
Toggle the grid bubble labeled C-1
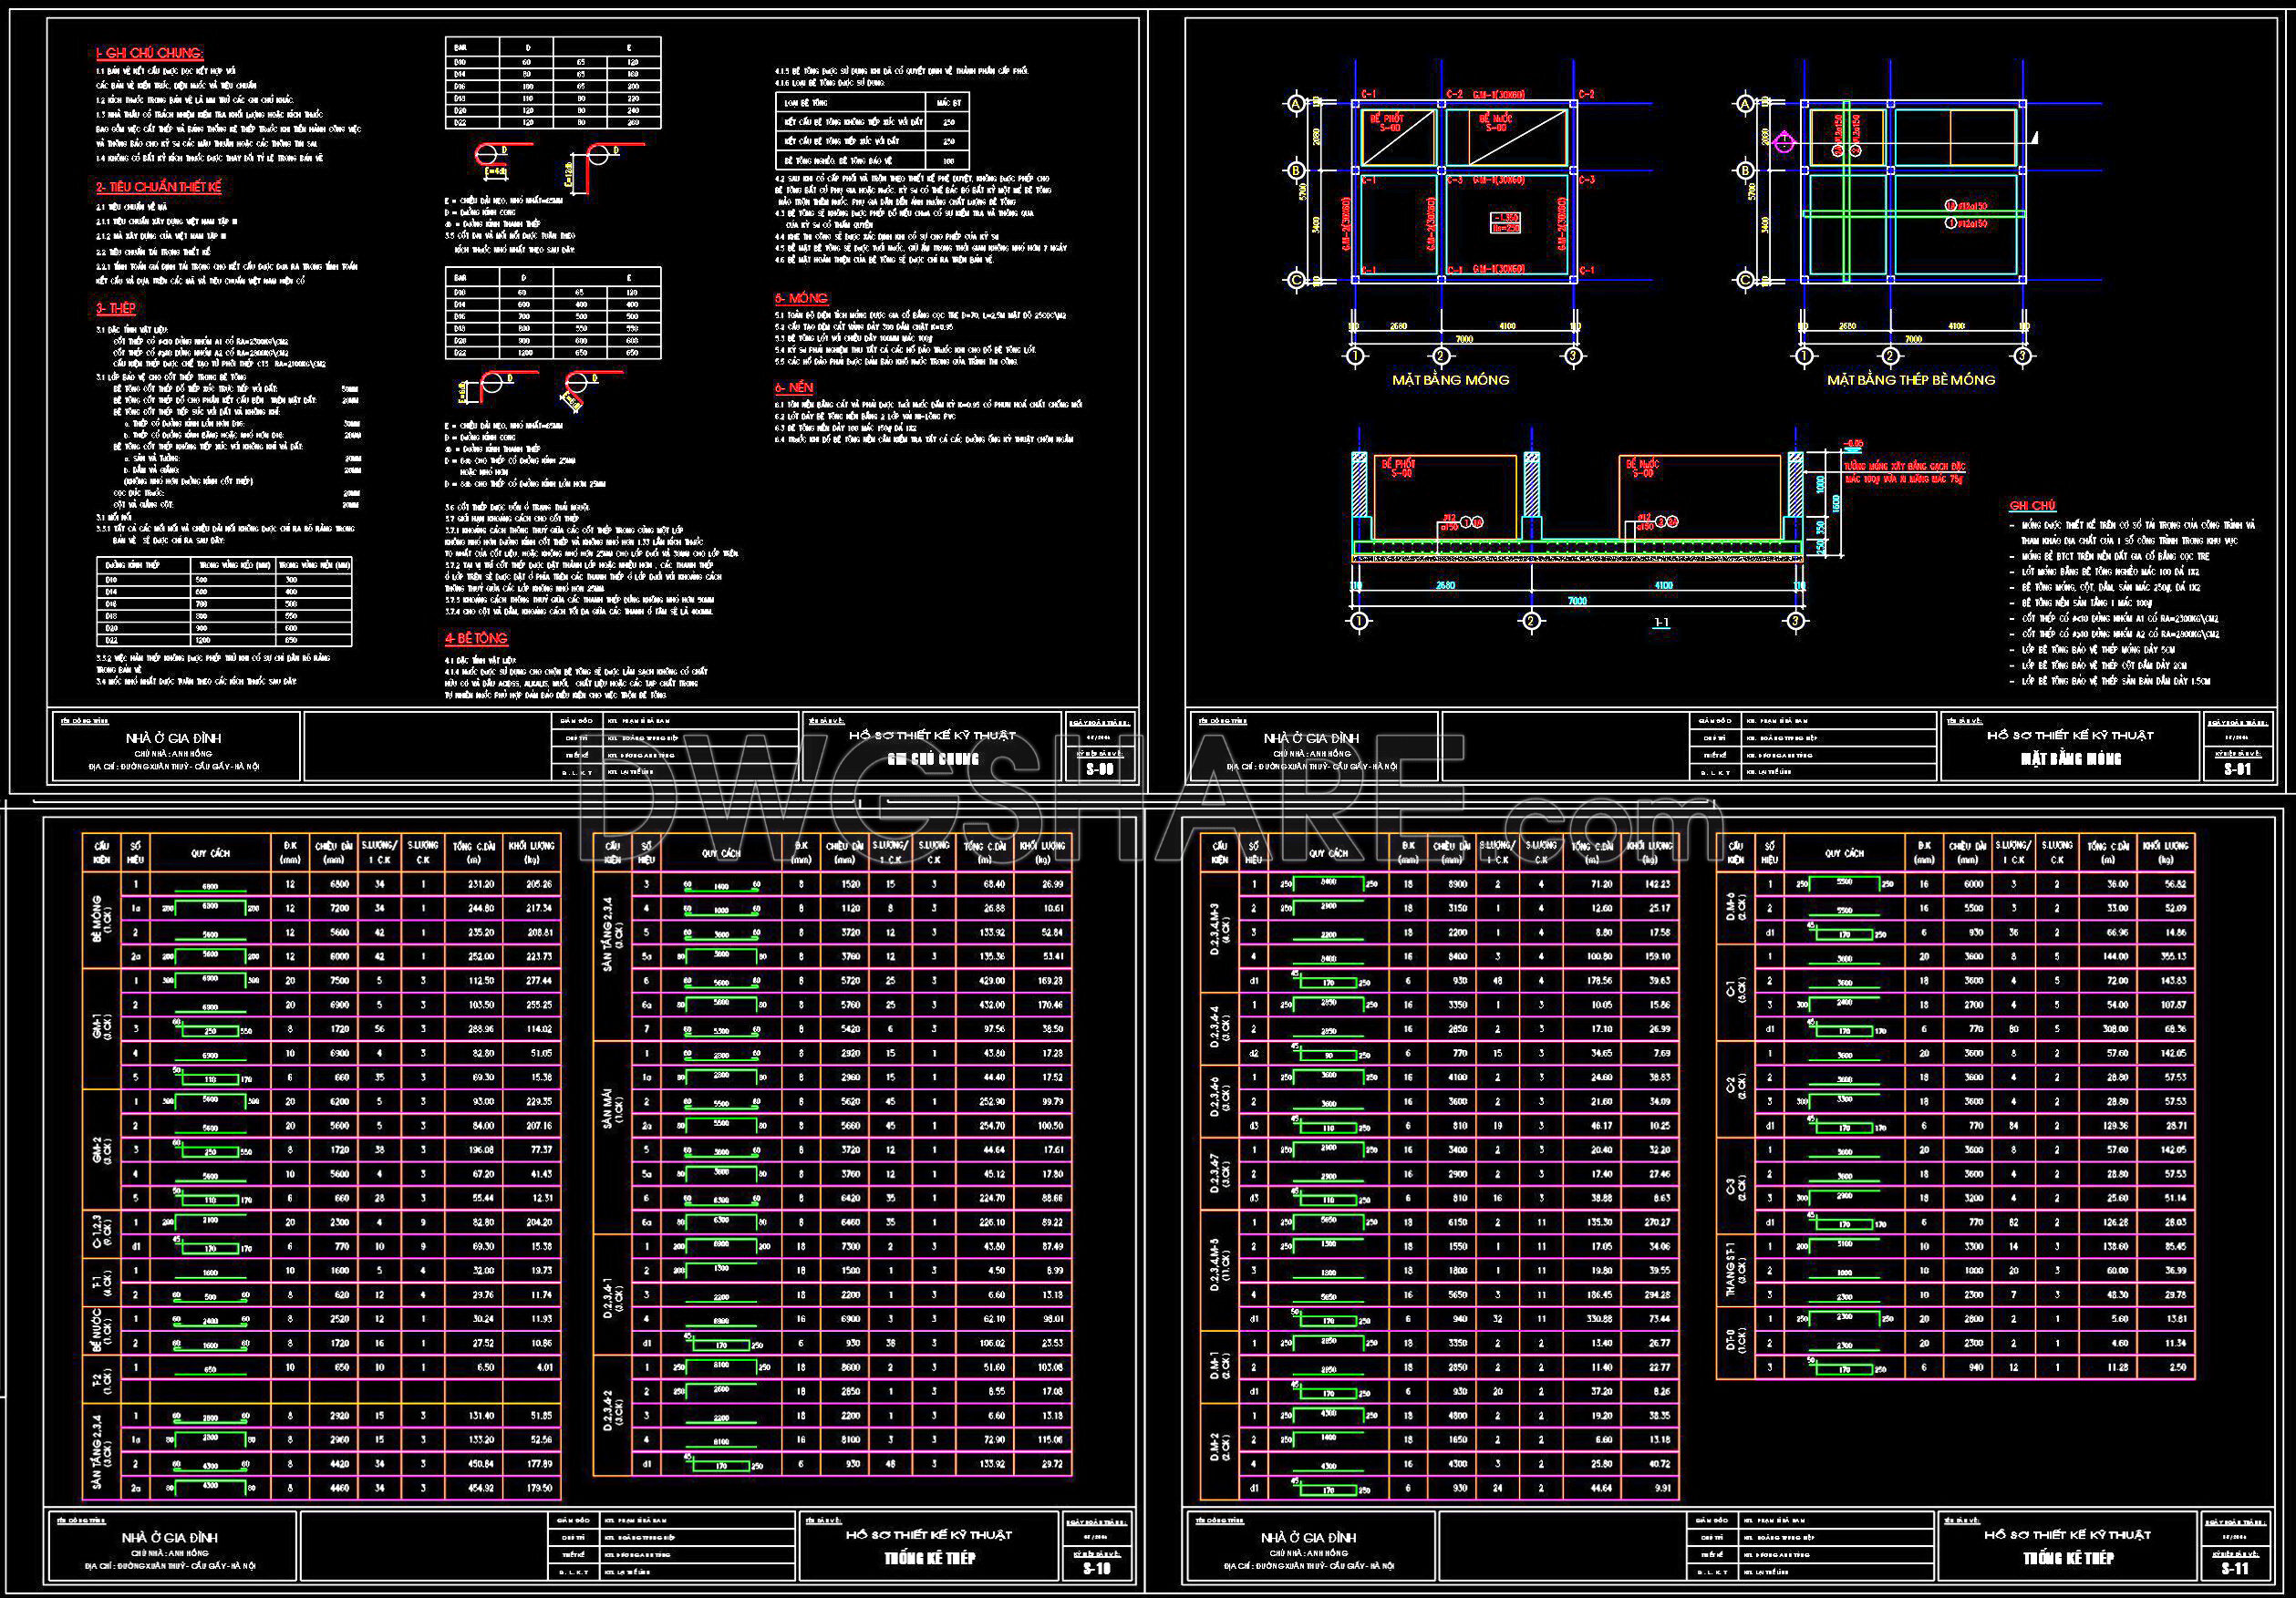[x=1368, y=95]
